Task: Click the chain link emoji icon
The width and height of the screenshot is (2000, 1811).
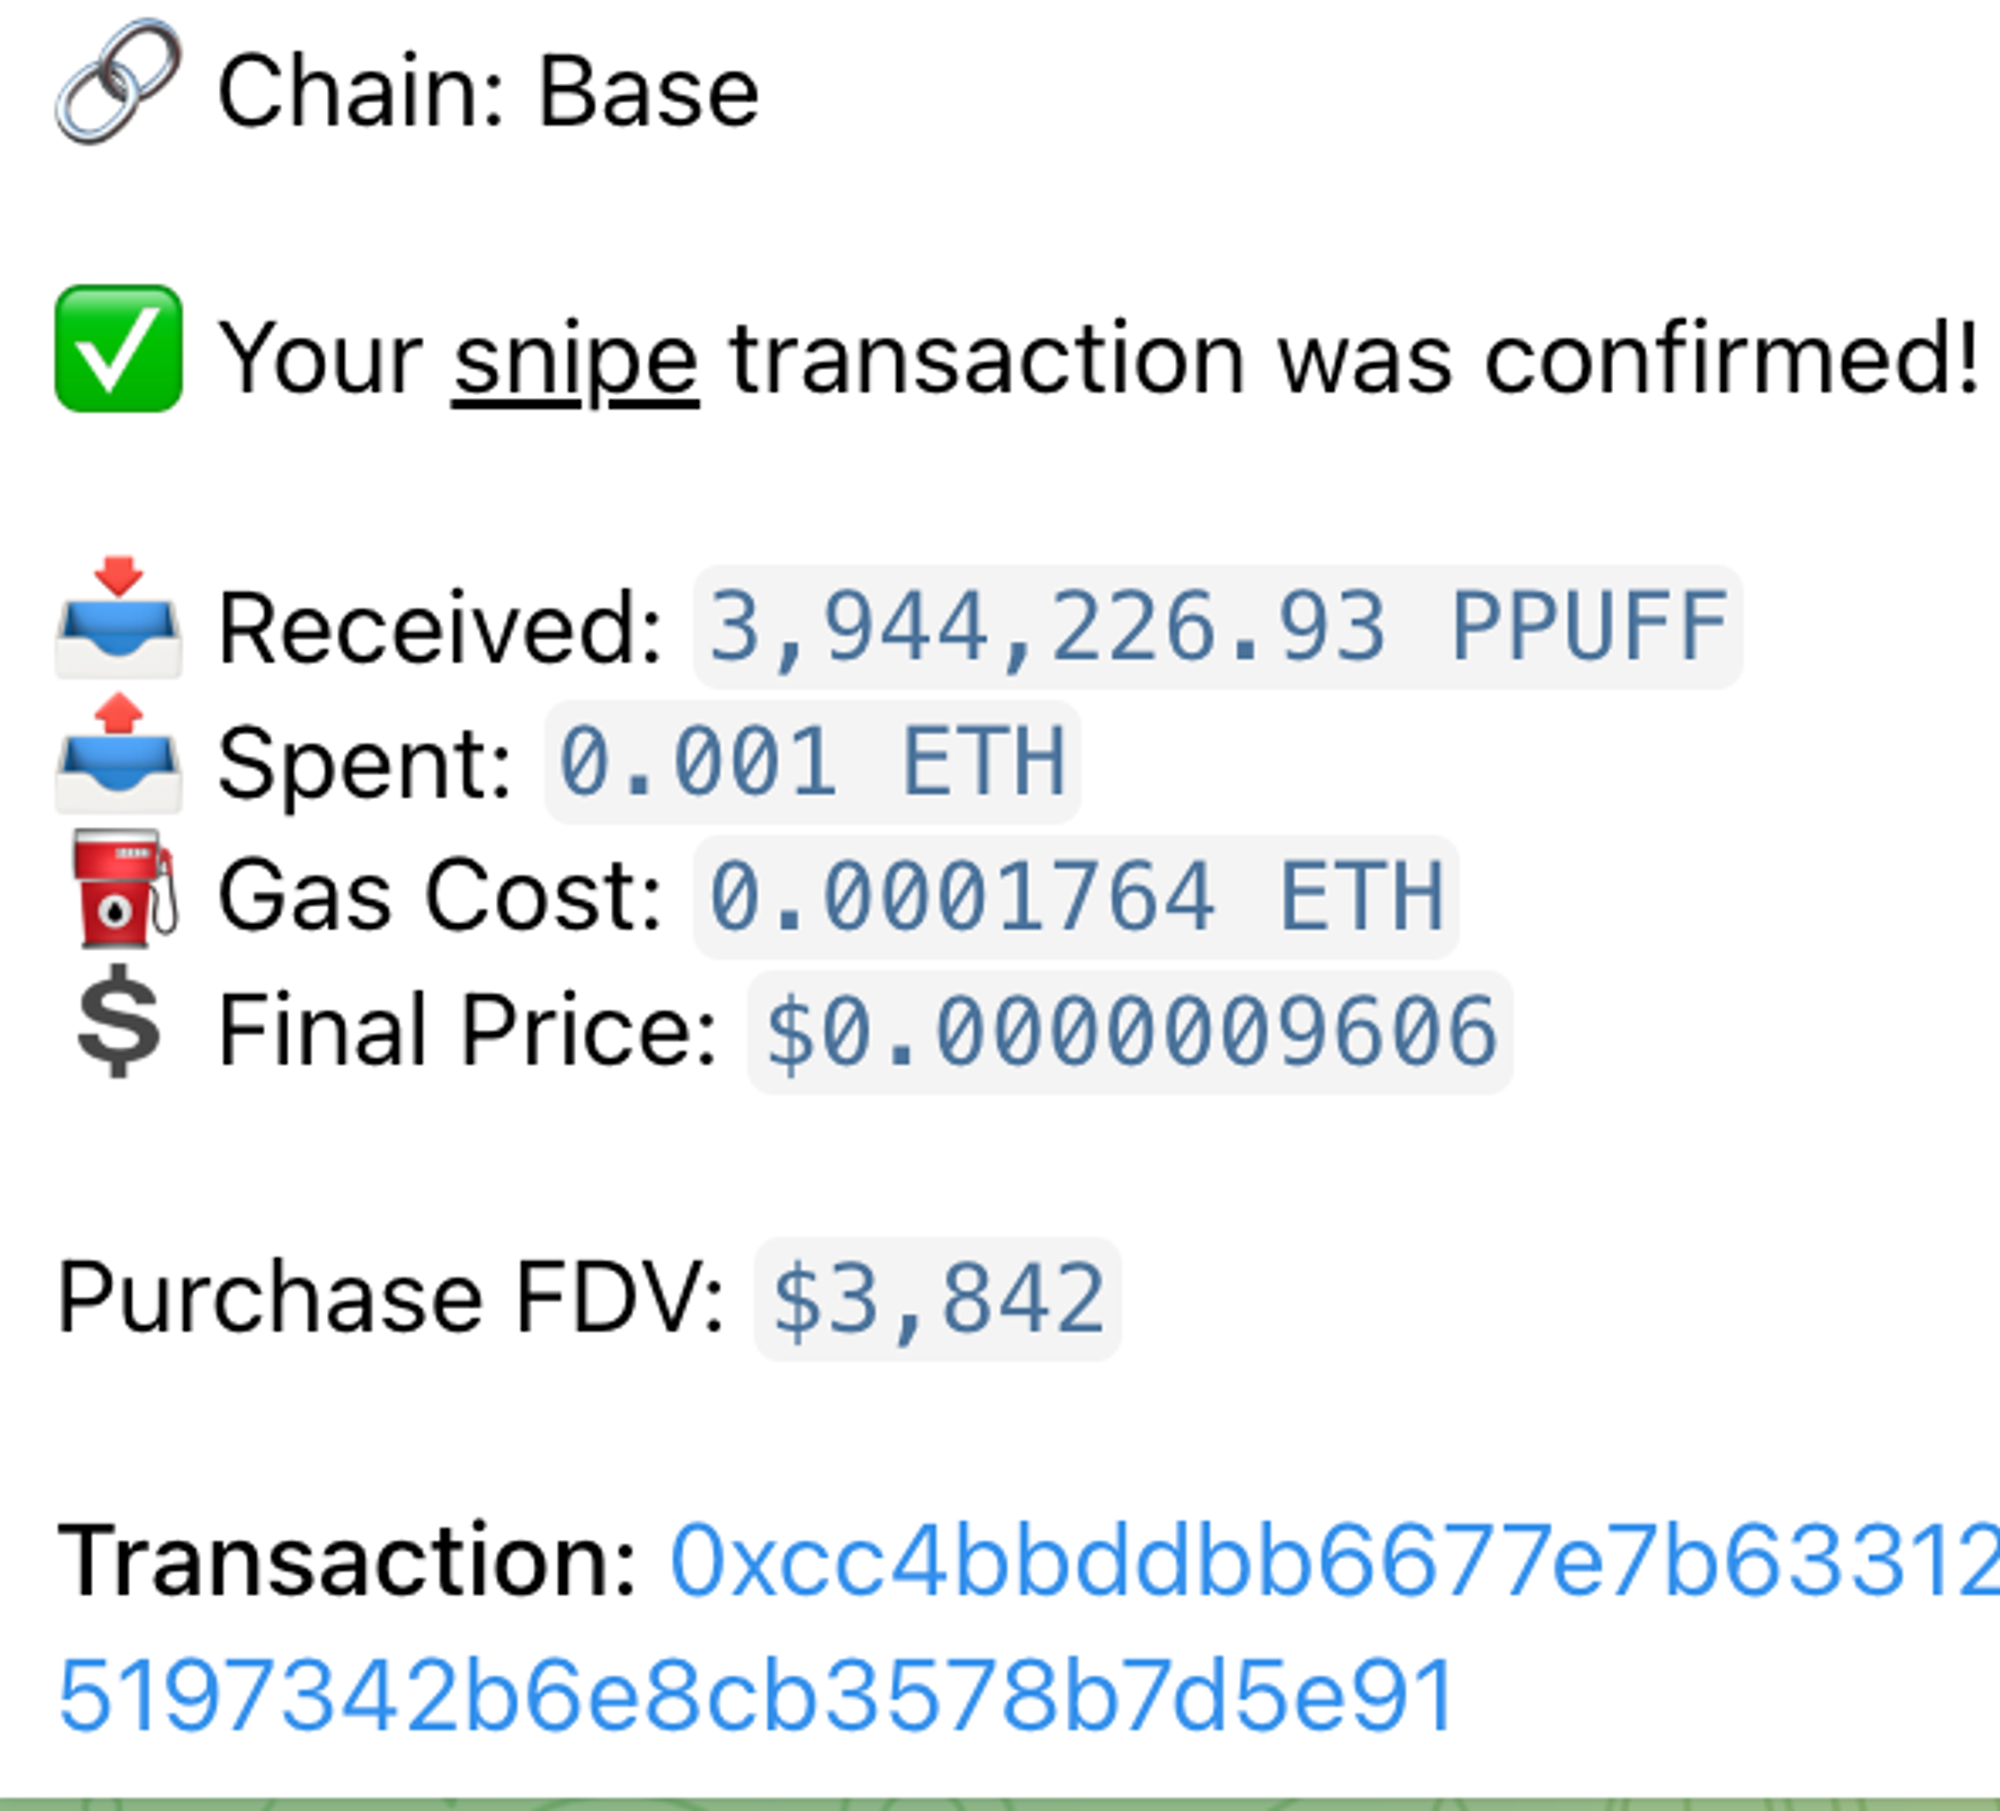Action: coord(118,82)
